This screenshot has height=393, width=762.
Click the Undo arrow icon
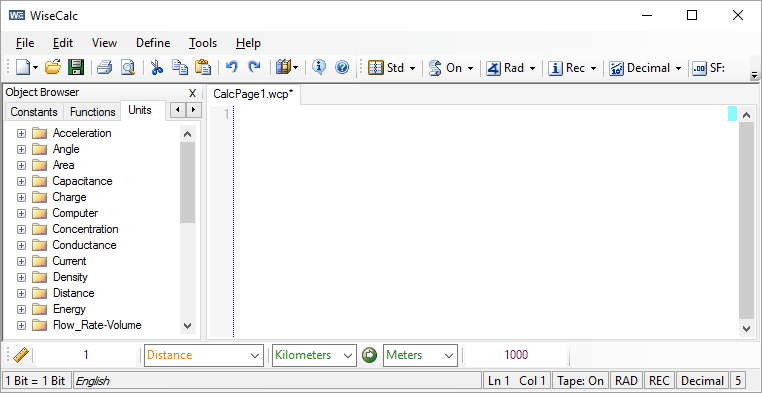click(231, 68)
